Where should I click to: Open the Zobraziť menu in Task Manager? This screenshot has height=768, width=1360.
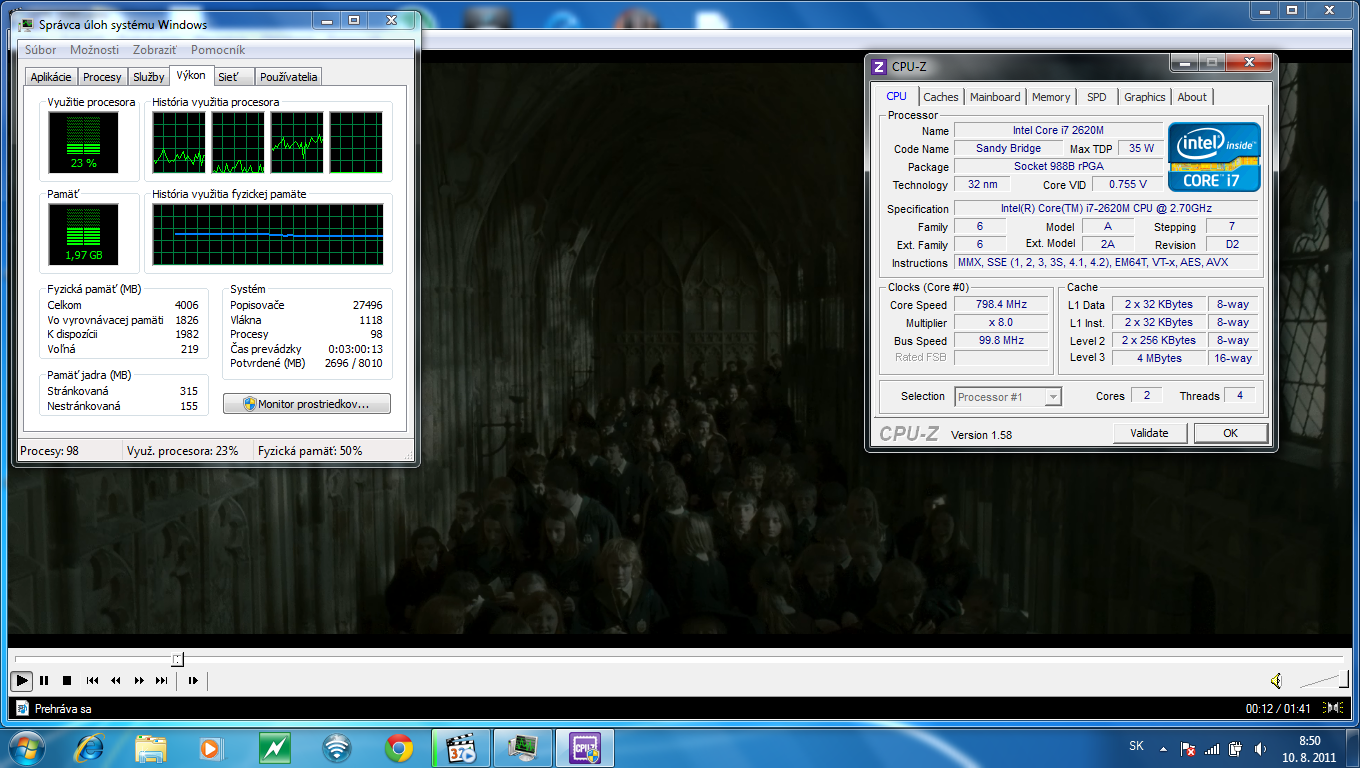(x=155, y=50)
